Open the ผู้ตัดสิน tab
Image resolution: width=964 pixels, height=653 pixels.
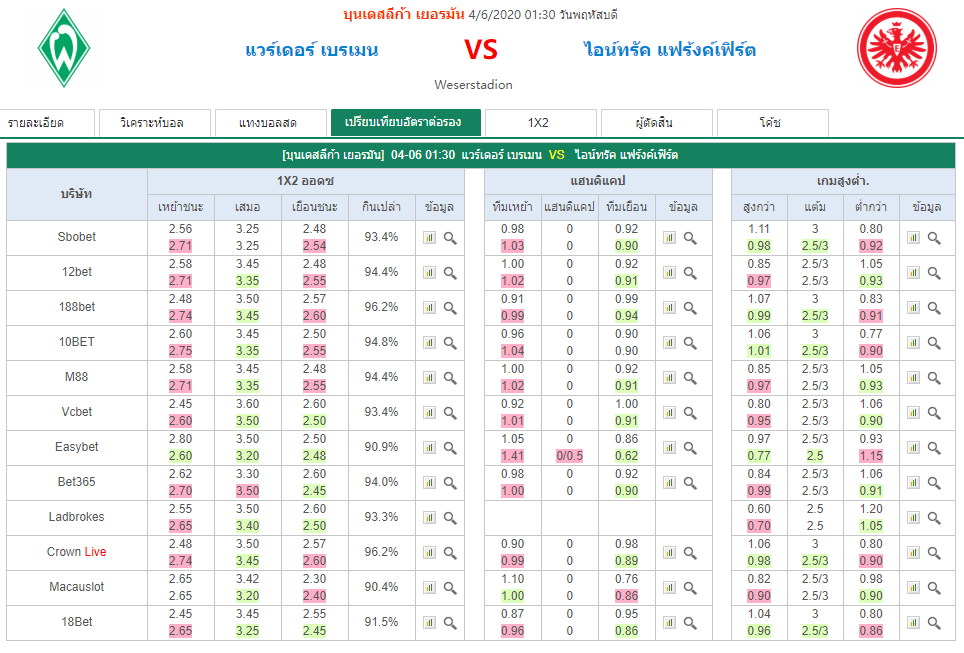[x=657, y=122]
